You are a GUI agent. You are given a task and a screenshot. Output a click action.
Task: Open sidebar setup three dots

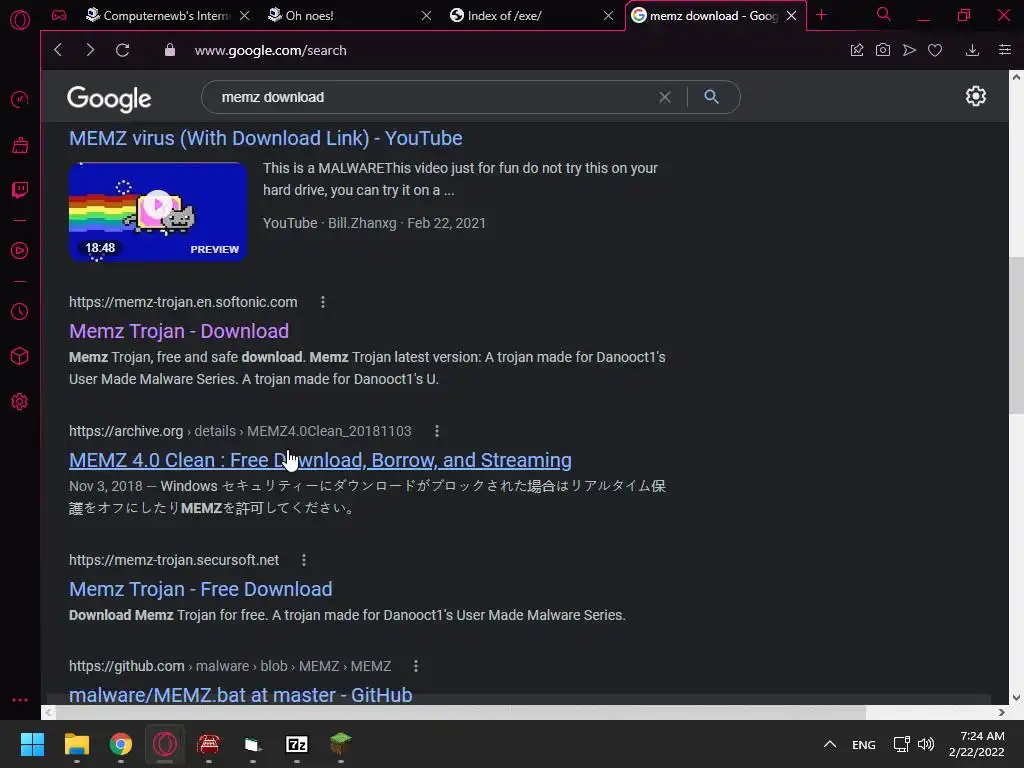[x=20, y=699]
